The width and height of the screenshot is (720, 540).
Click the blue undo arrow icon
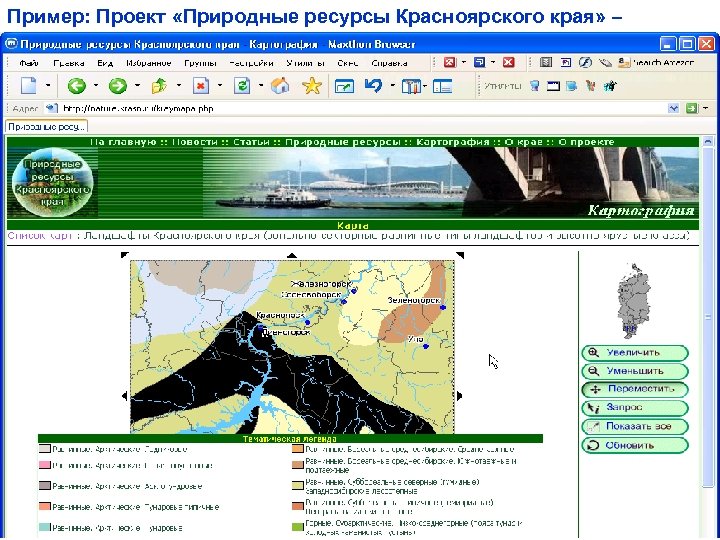pyautogui.click(x=374, y=85)
